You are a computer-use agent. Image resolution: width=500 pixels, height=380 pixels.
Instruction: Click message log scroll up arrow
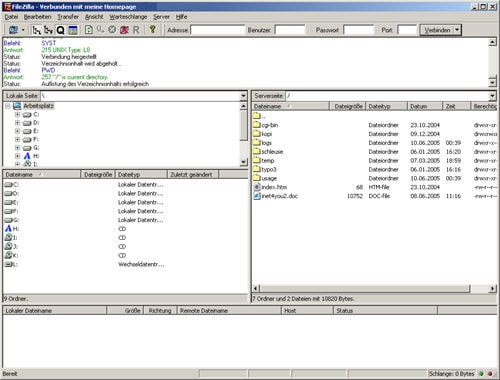(x=492, y=42)
